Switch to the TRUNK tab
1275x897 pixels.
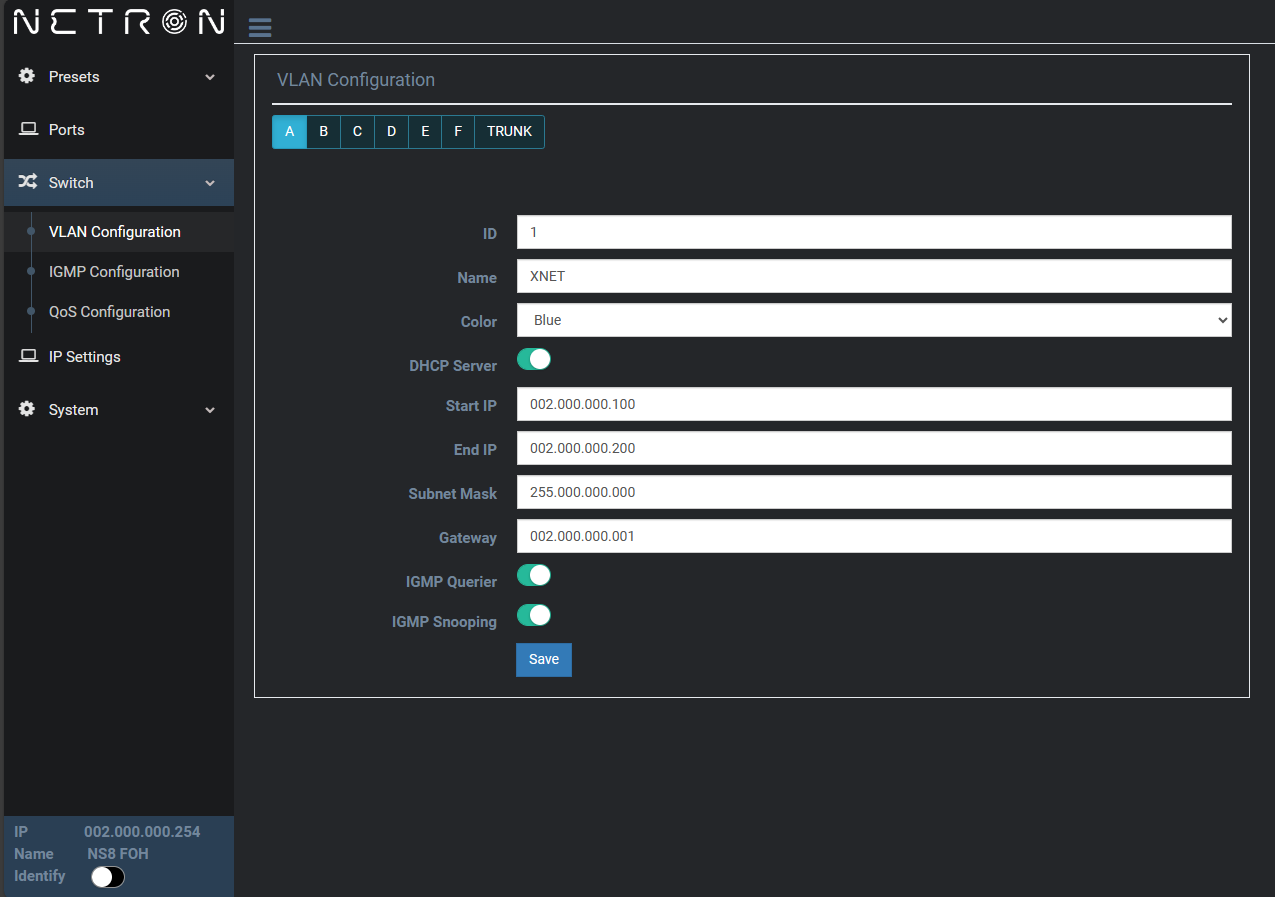pyautogui.click(x=509, y=132)
